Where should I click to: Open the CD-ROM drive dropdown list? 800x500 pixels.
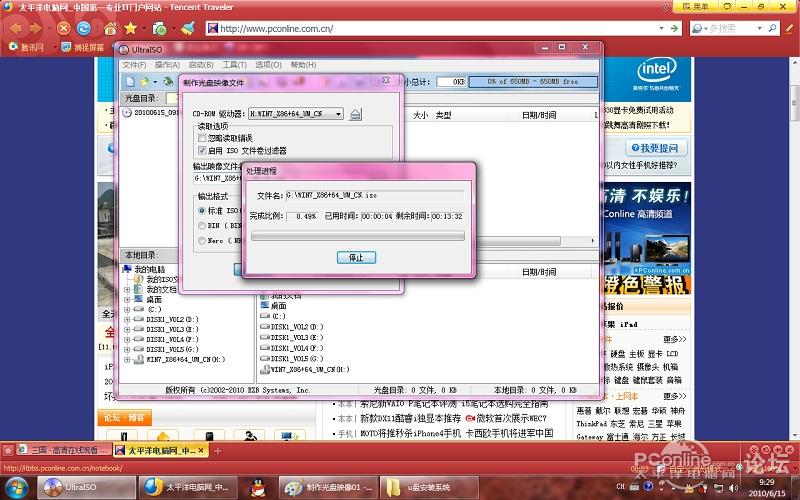coord(339,114)
